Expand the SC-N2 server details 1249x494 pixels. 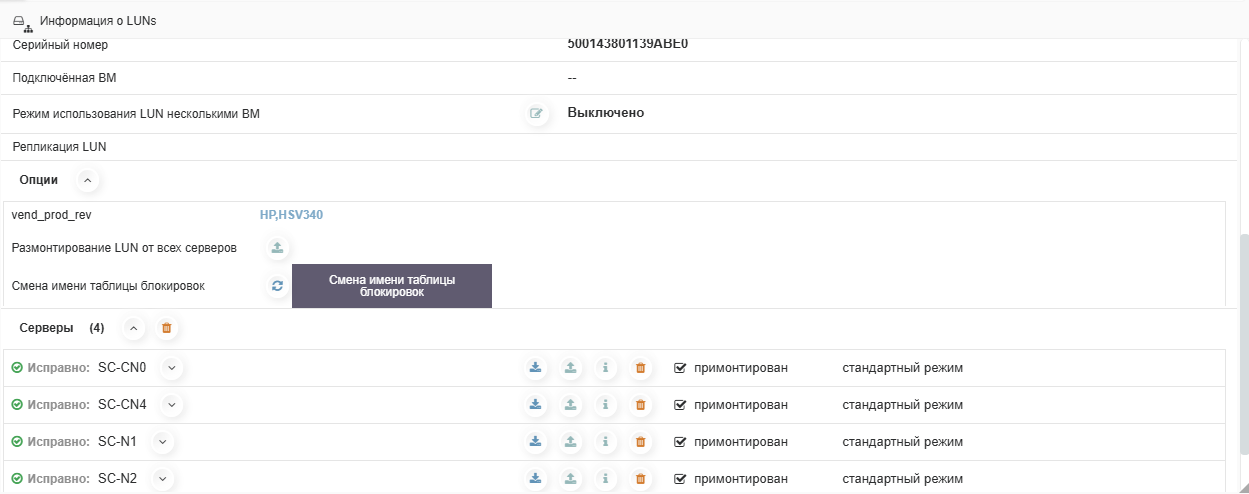(162, 478)
